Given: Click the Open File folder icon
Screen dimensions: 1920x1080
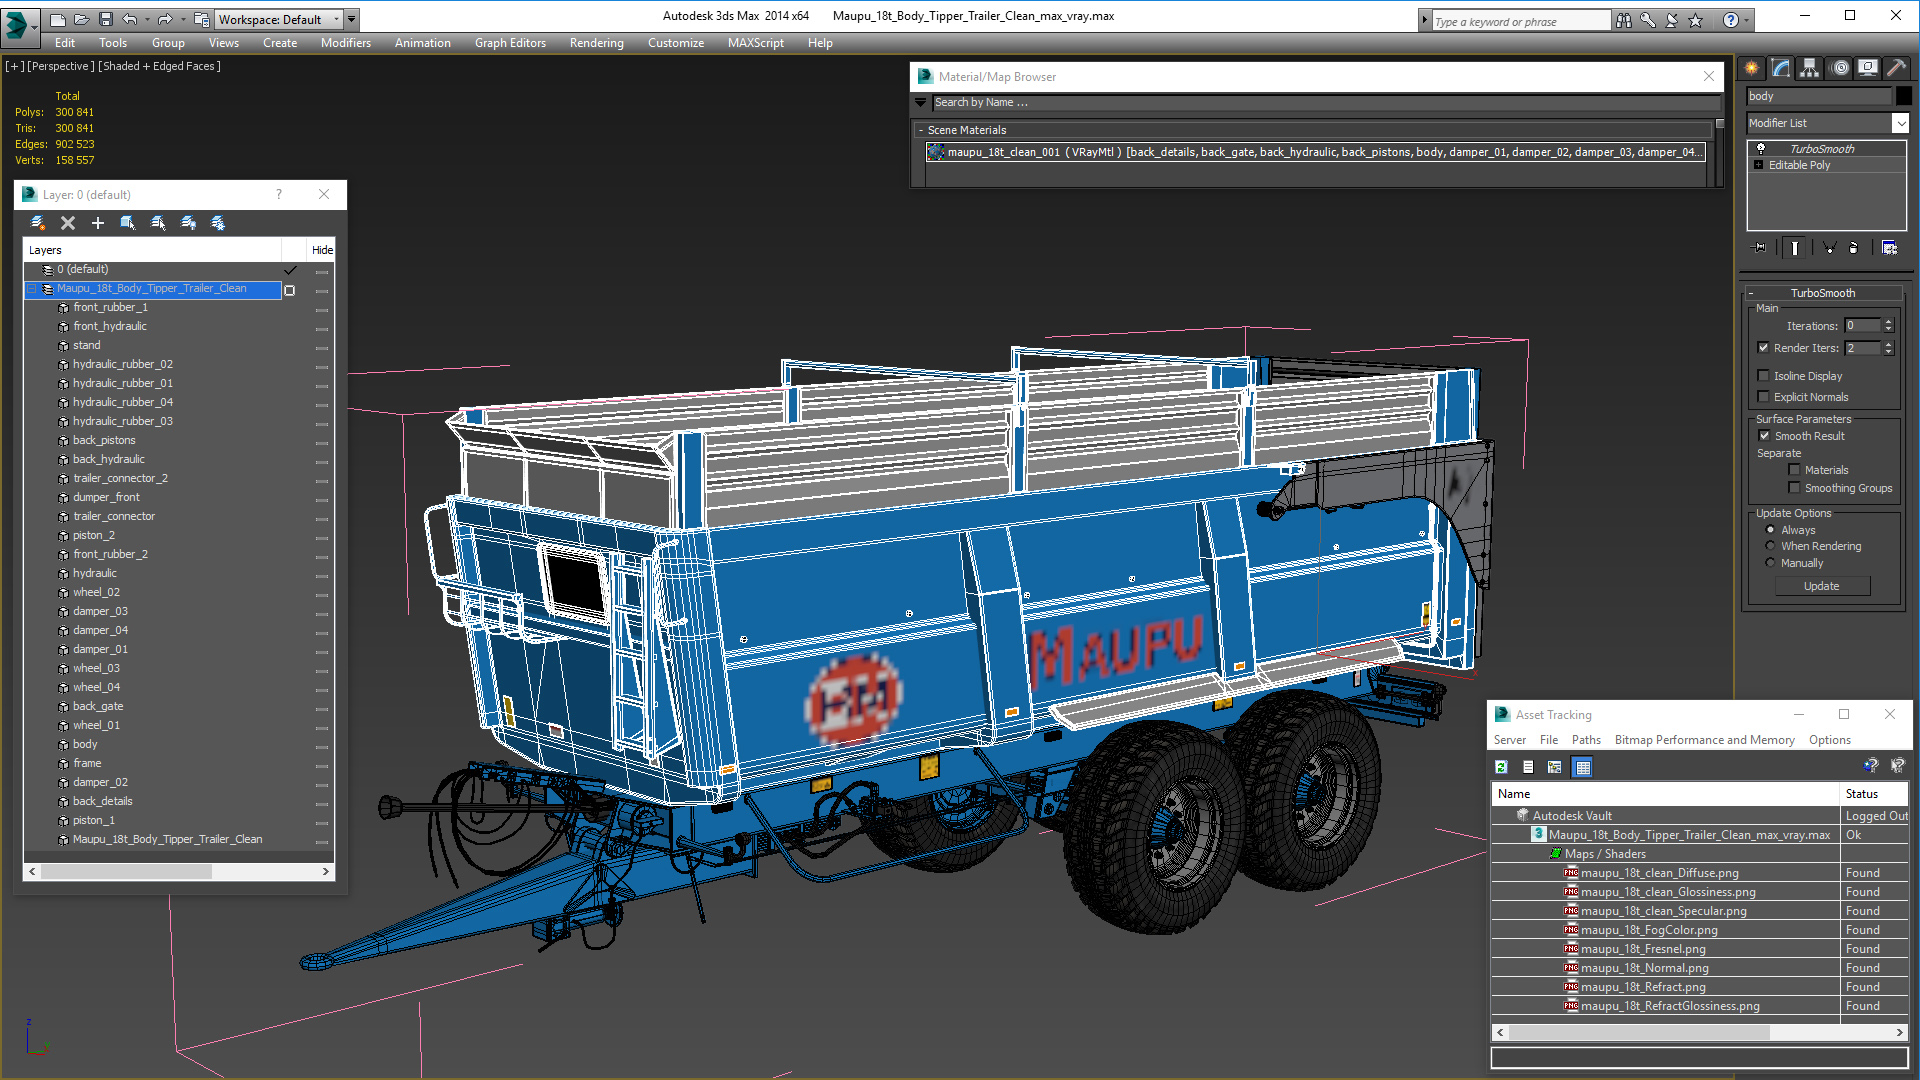Looking at the screenshot, I should 81,19.
